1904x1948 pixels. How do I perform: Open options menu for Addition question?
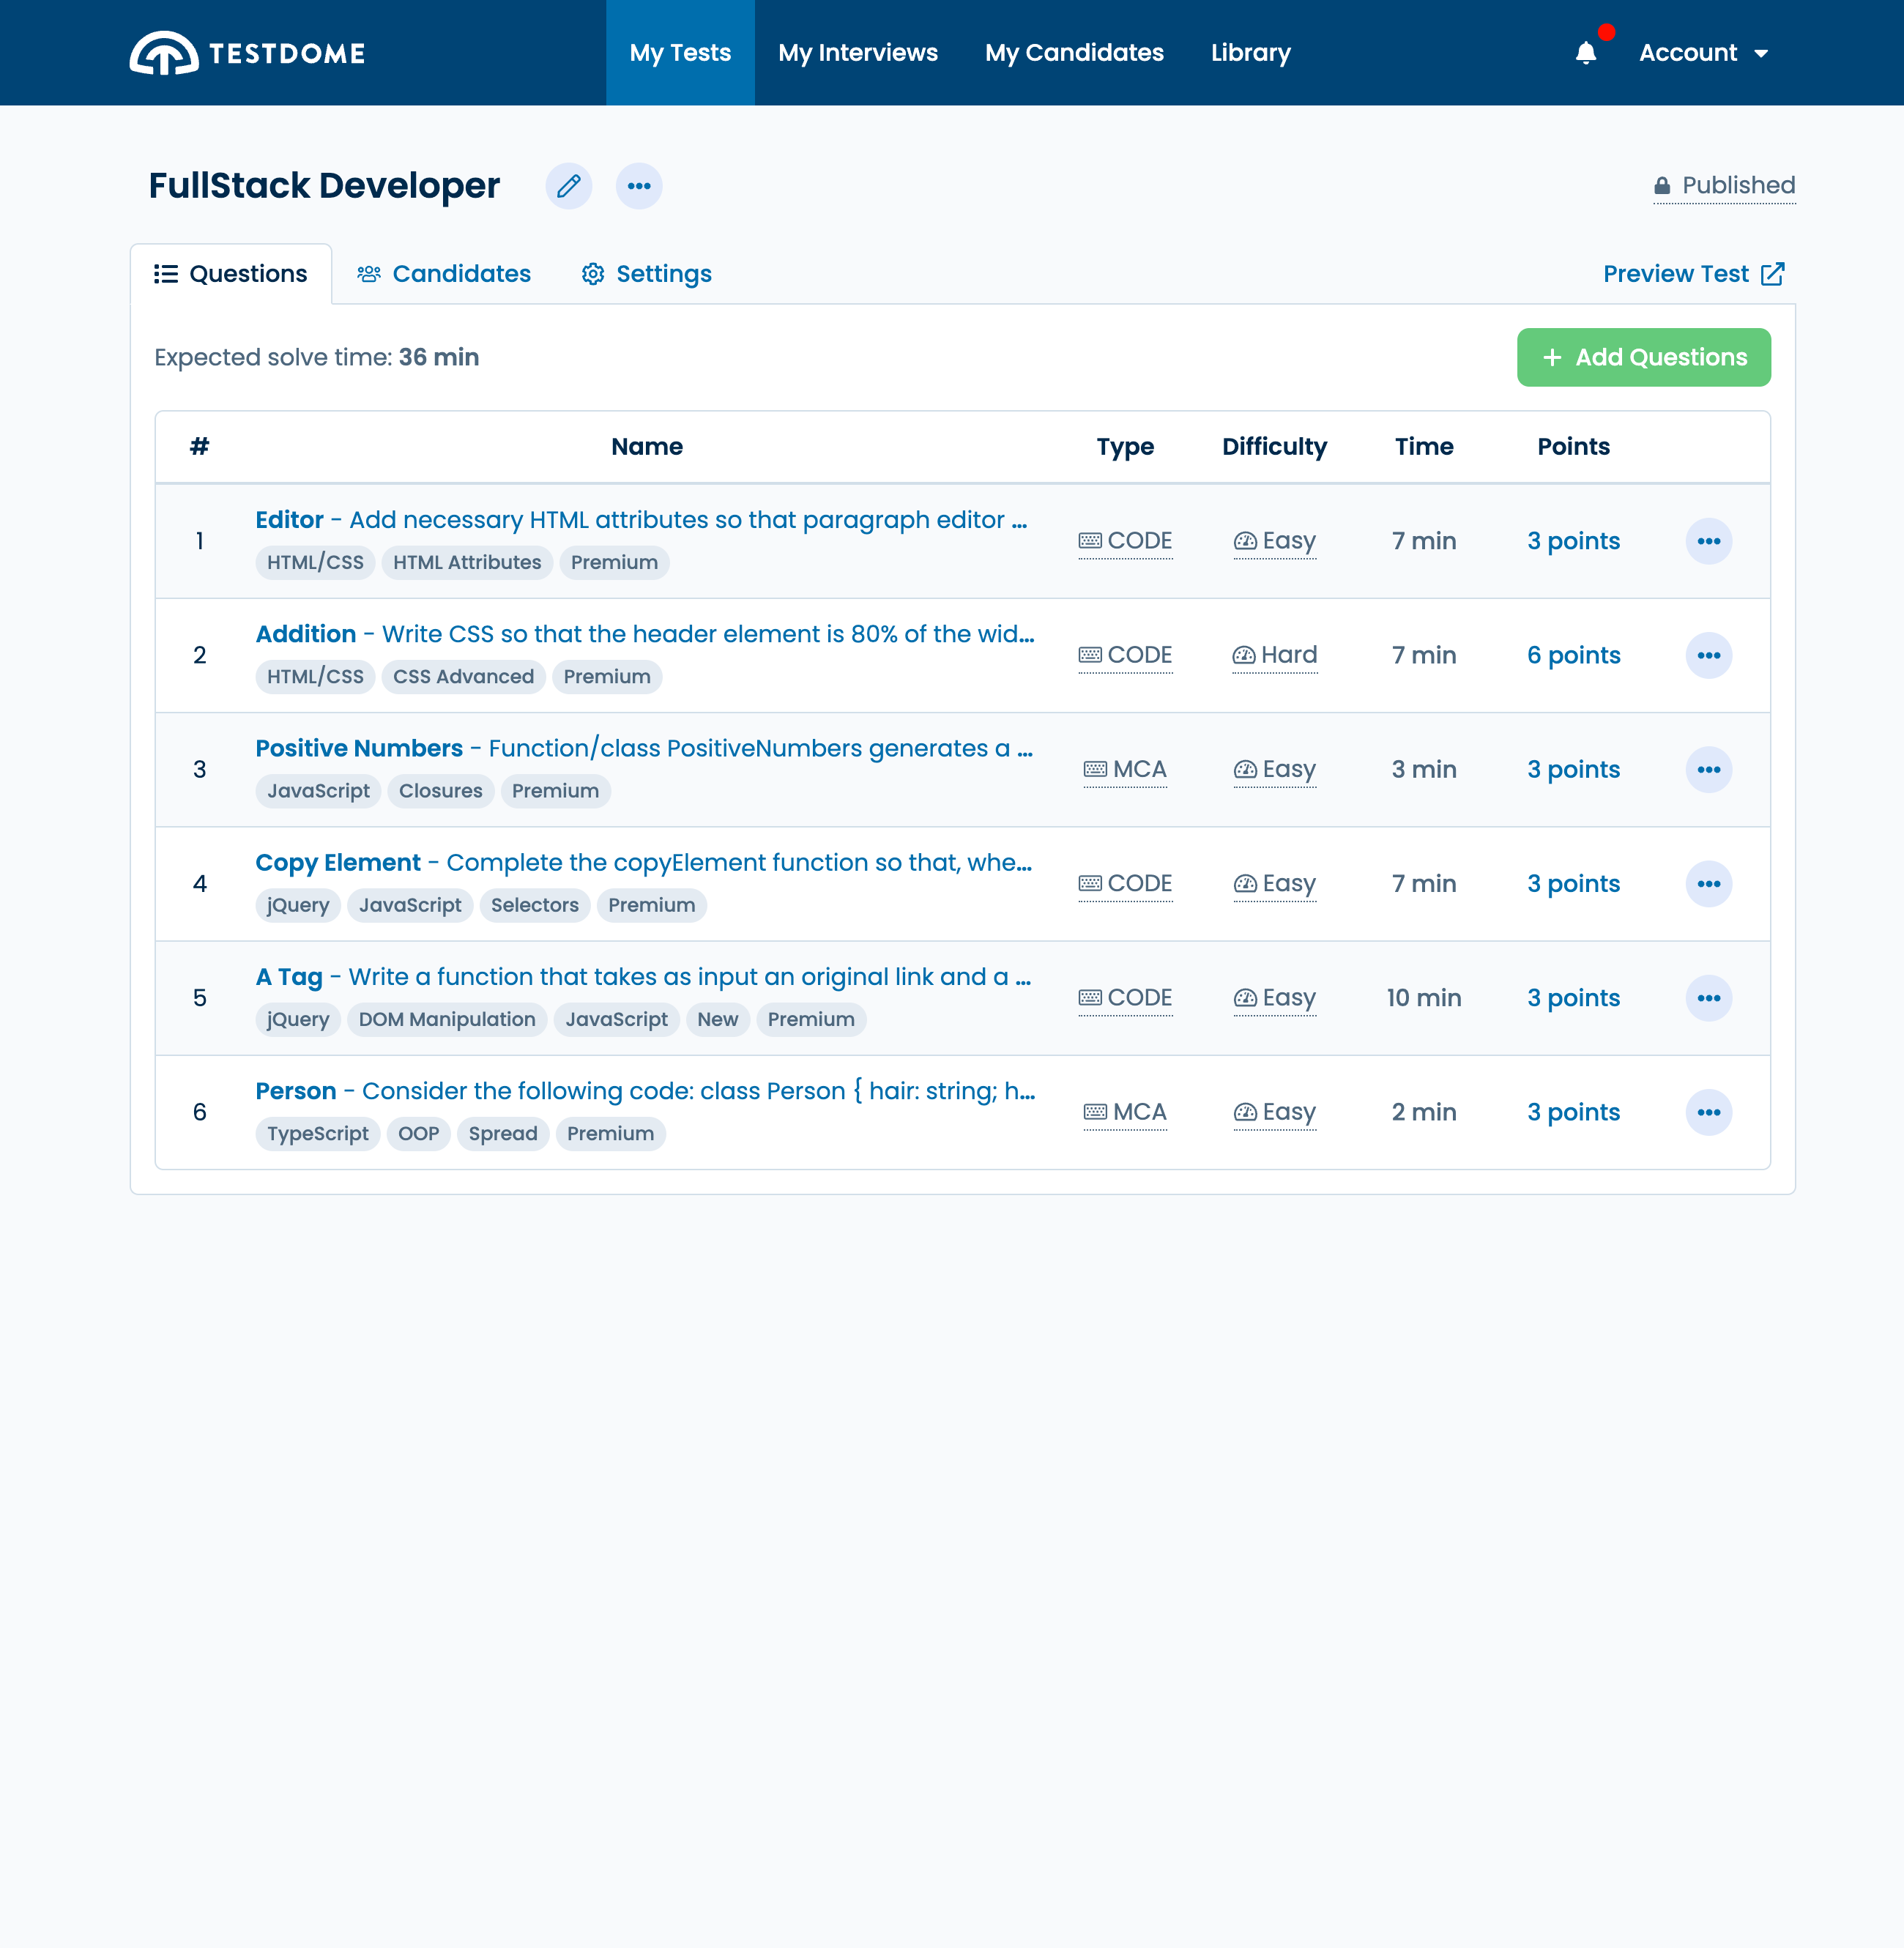[x=1708, y=655]
